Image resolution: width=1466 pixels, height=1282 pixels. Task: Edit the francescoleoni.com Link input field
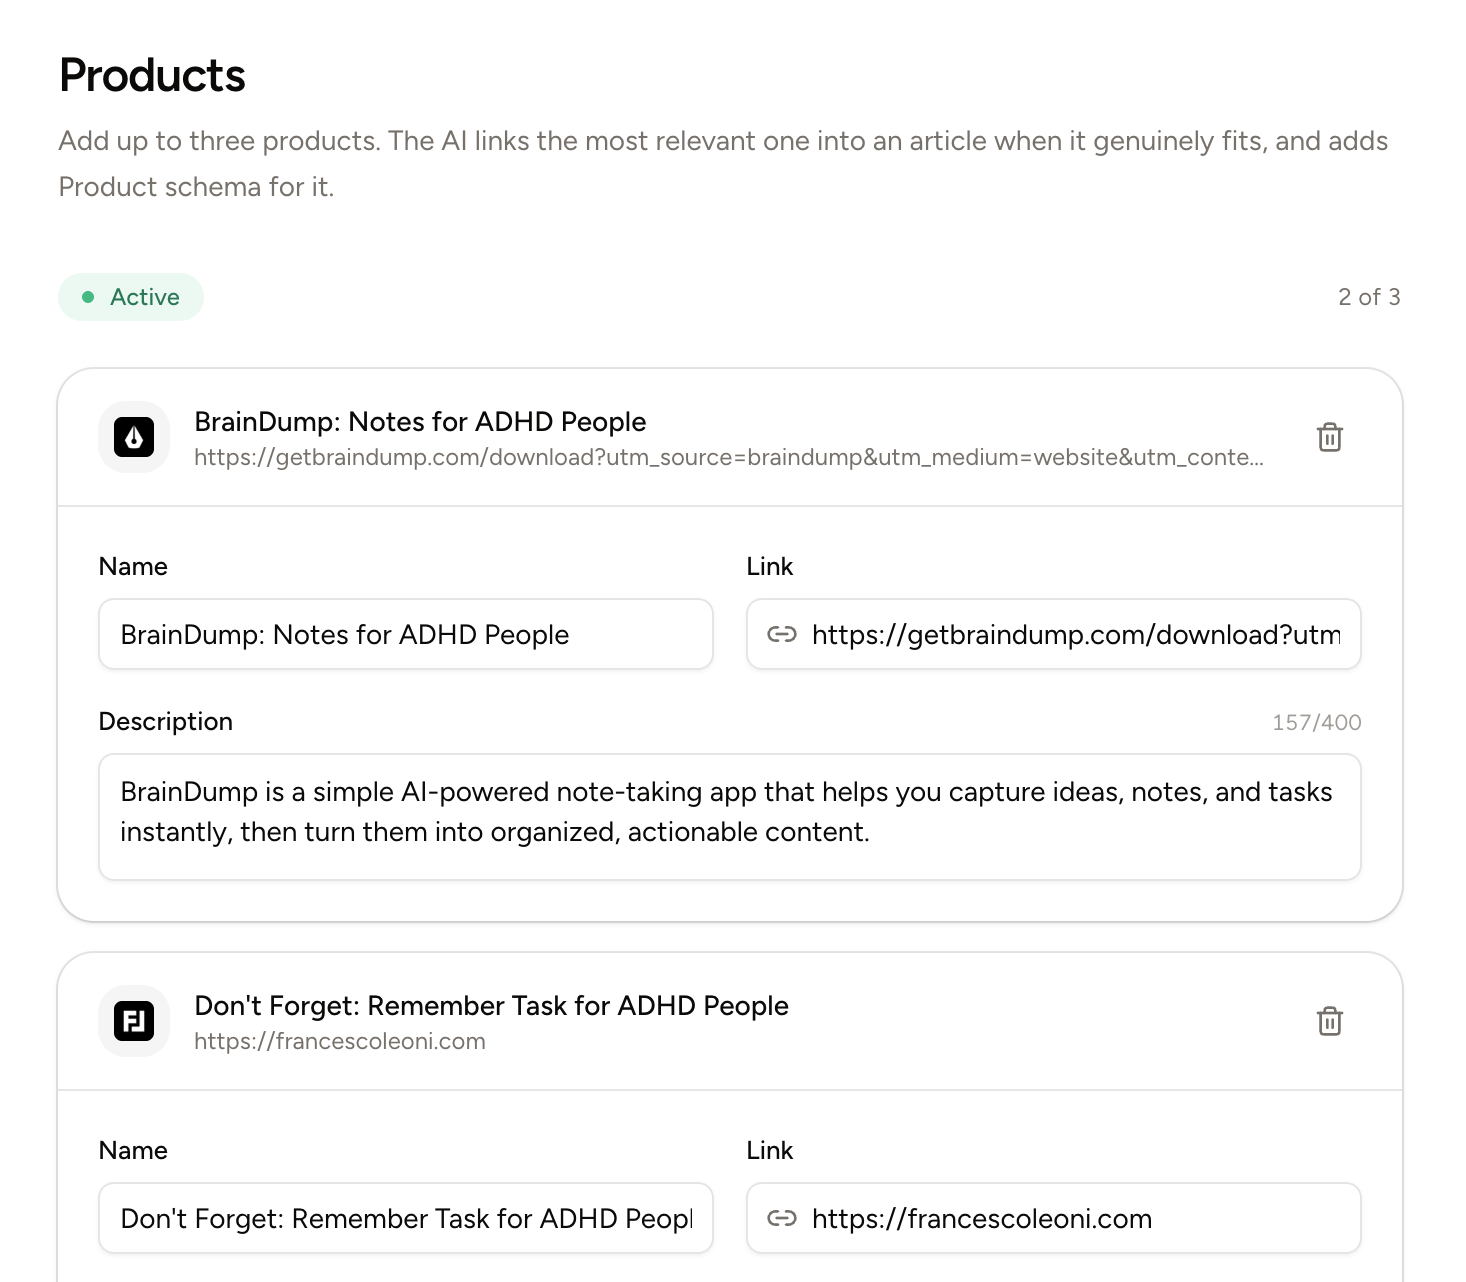tap(1054, 1218)
